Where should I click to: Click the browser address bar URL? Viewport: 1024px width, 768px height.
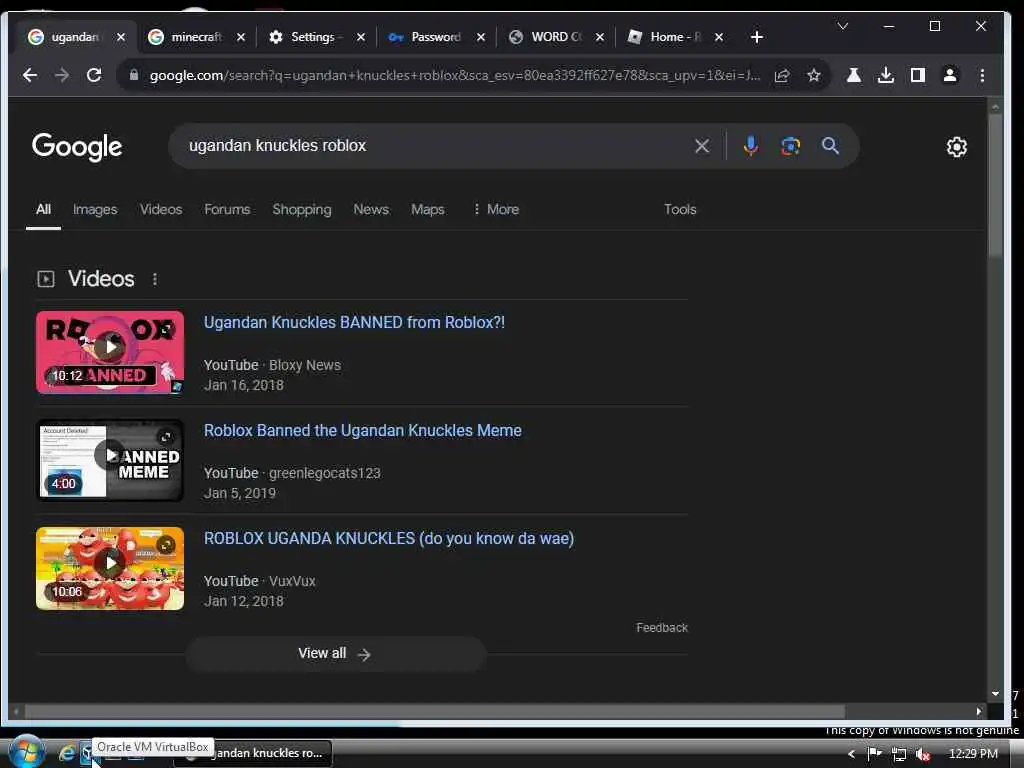[x=455, y=76]
